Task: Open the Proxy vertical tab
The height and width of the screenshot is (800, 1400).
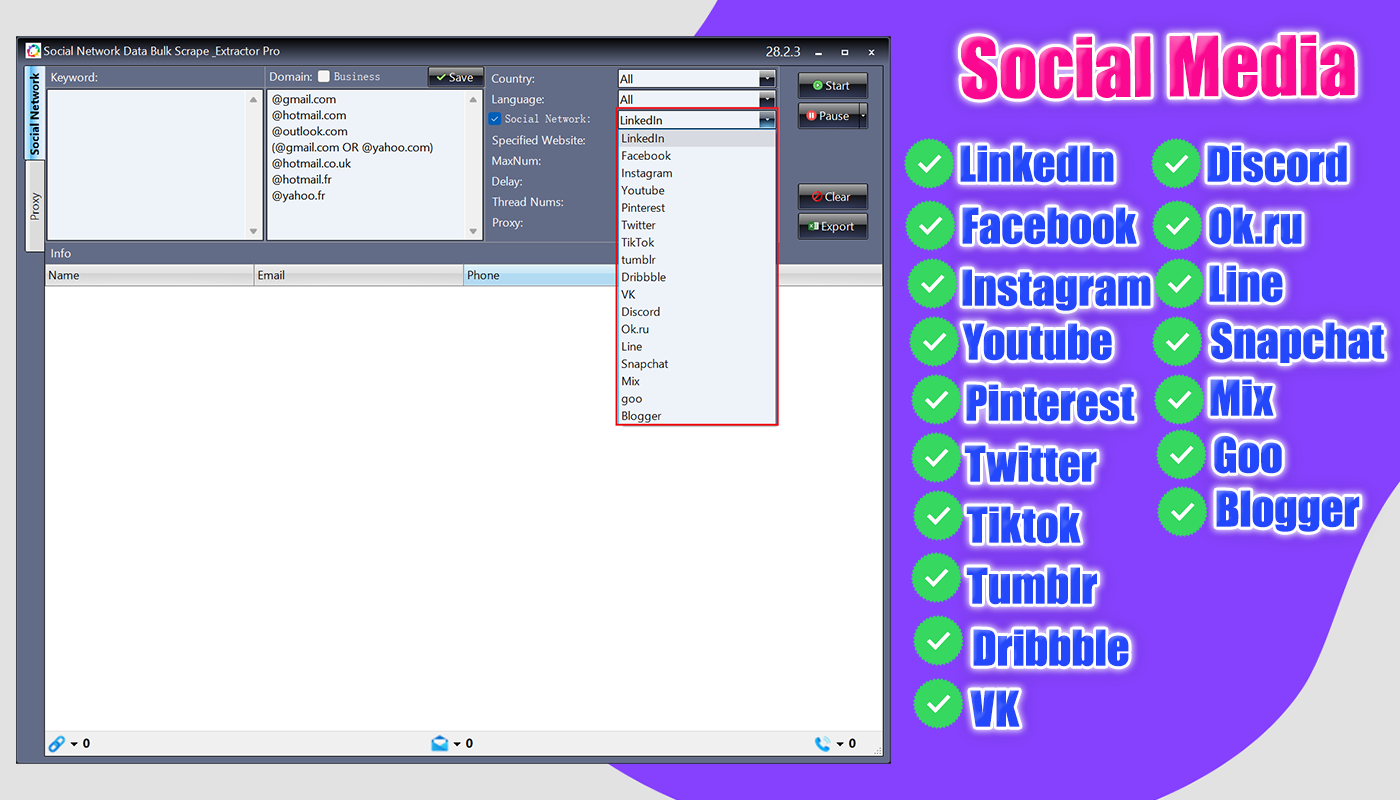Action: tap(34, 206)
